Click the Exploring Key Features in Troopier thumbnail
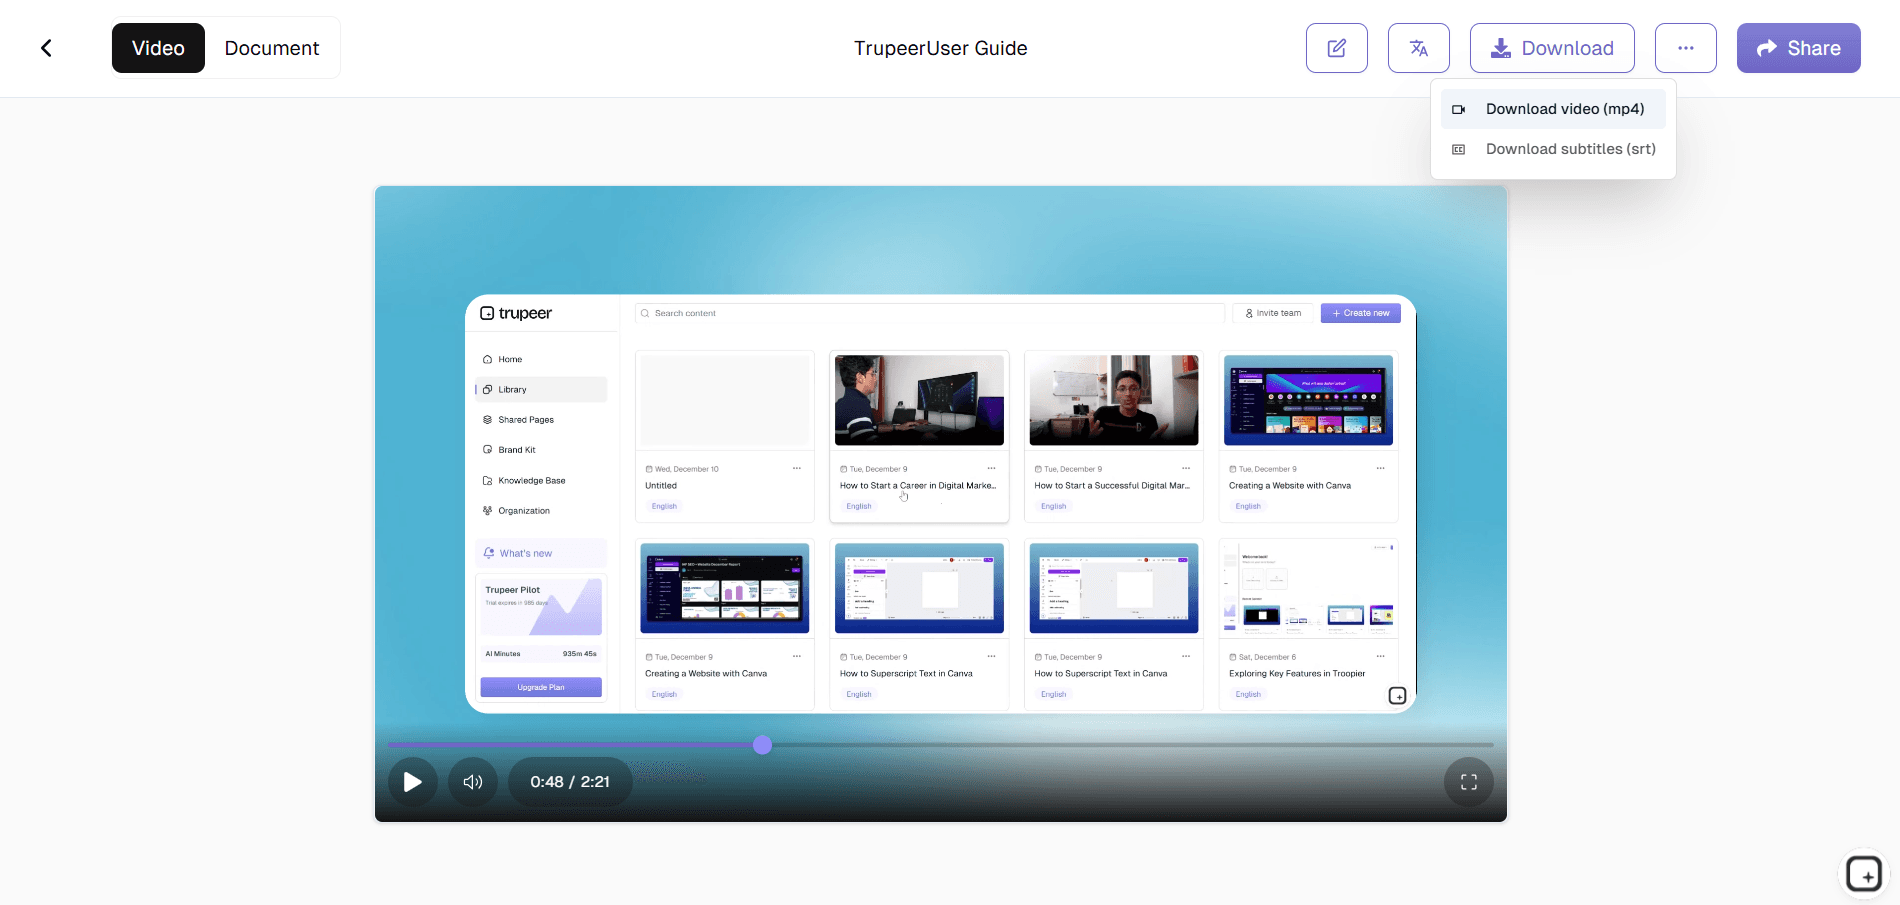This screenshot has height=905, width=1900. (1308, 588)
